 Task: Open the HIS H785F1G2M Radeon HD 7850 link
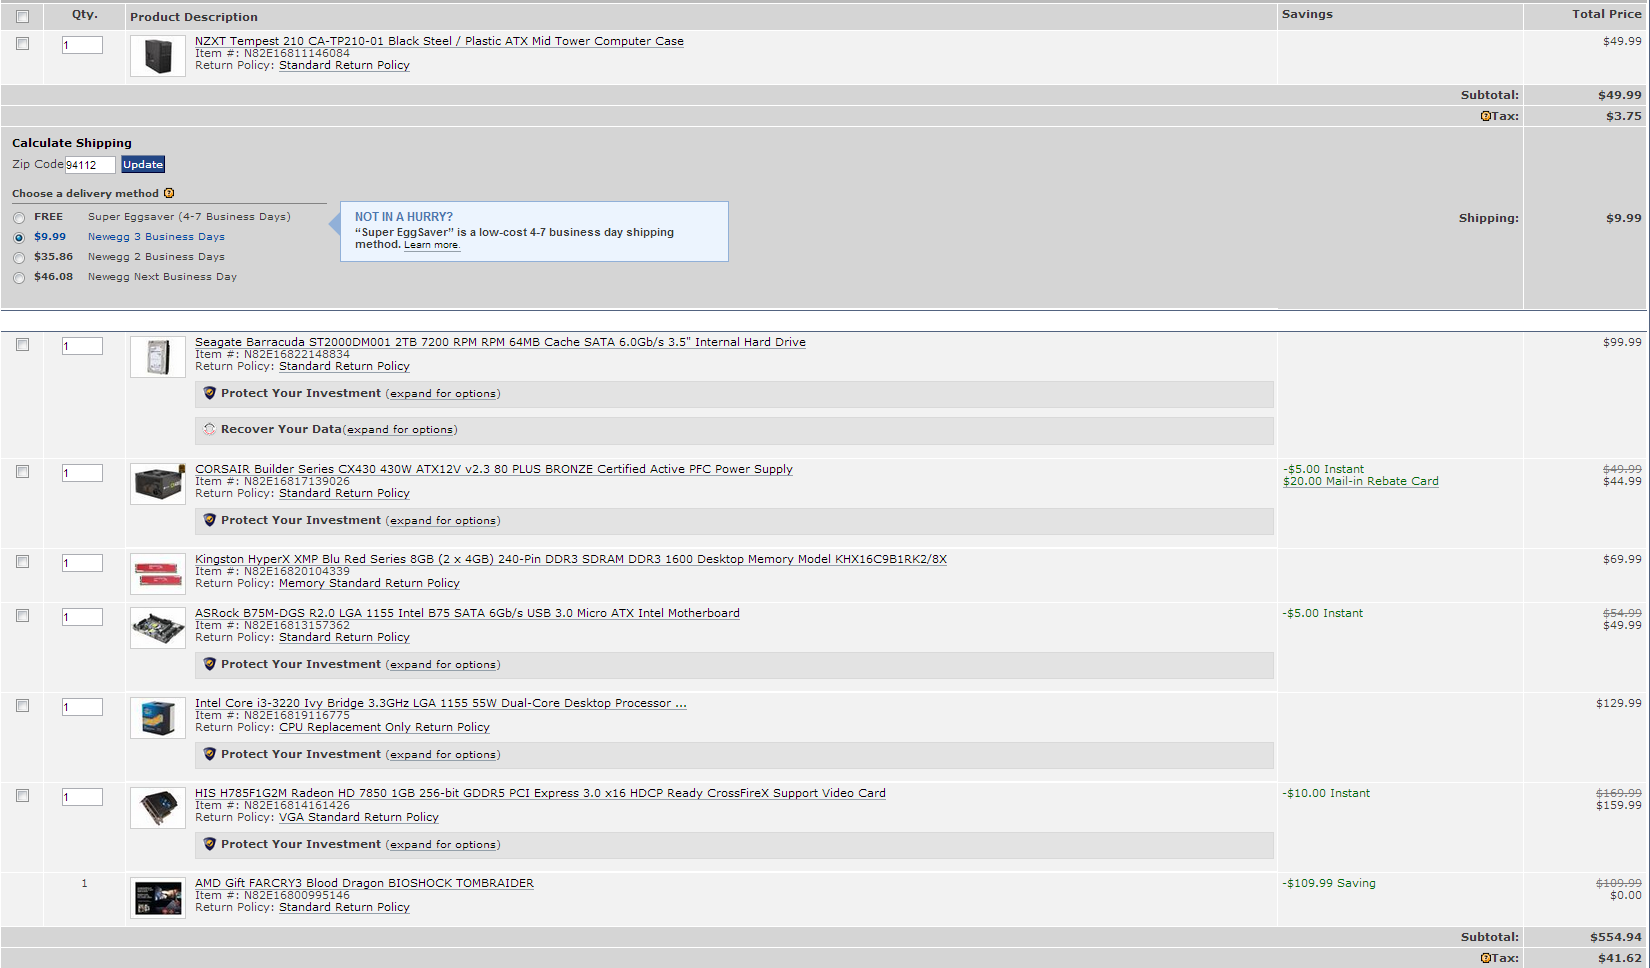tap(540, 793)
